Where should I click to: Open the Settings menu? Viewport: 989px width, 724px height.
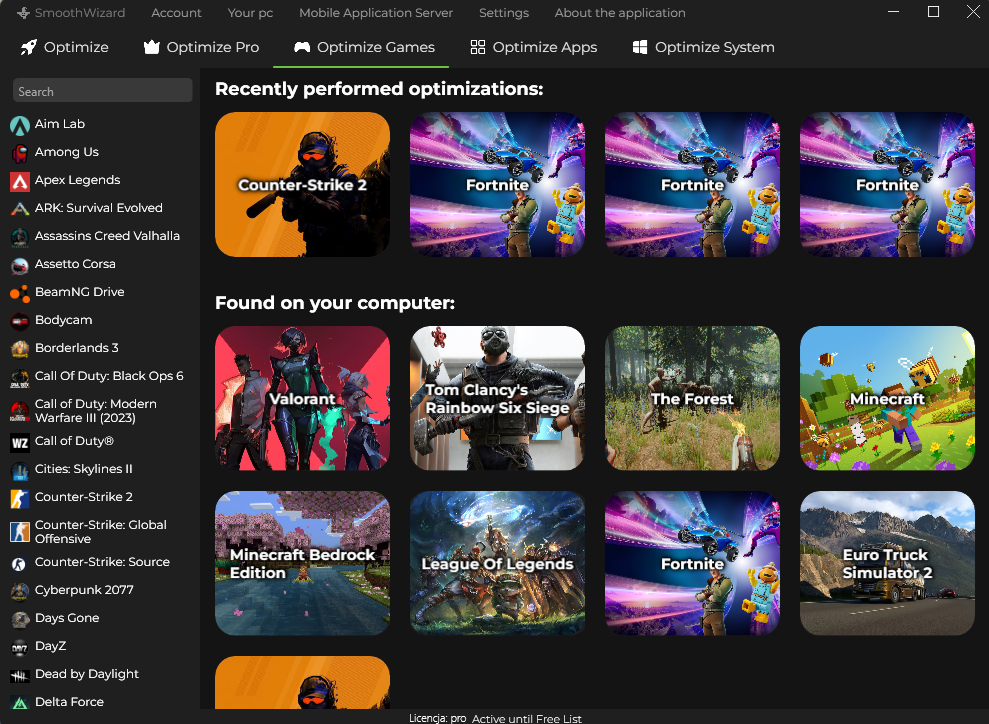503,13
